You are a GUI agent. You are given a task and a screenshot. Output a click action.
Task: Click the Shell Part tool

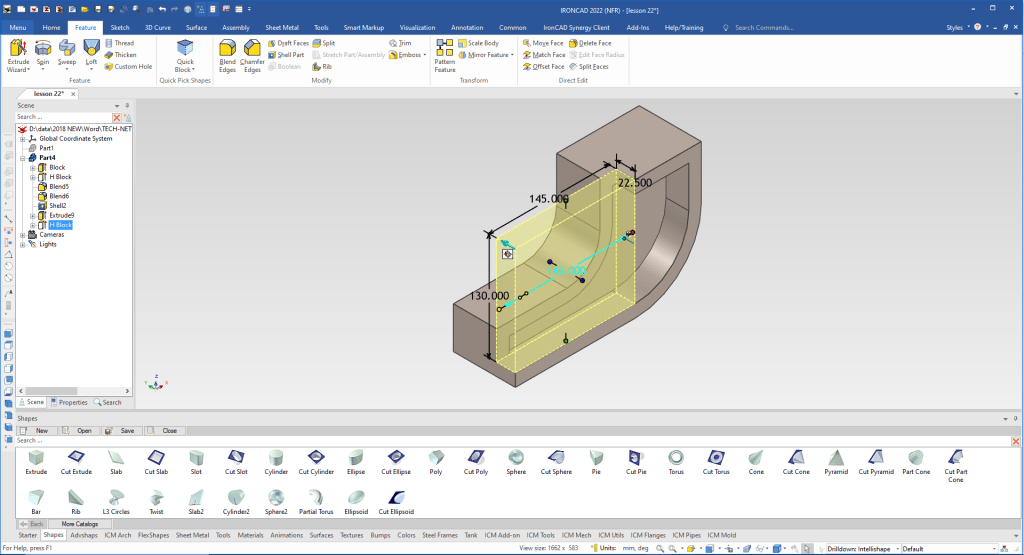(x=285, y=55)
